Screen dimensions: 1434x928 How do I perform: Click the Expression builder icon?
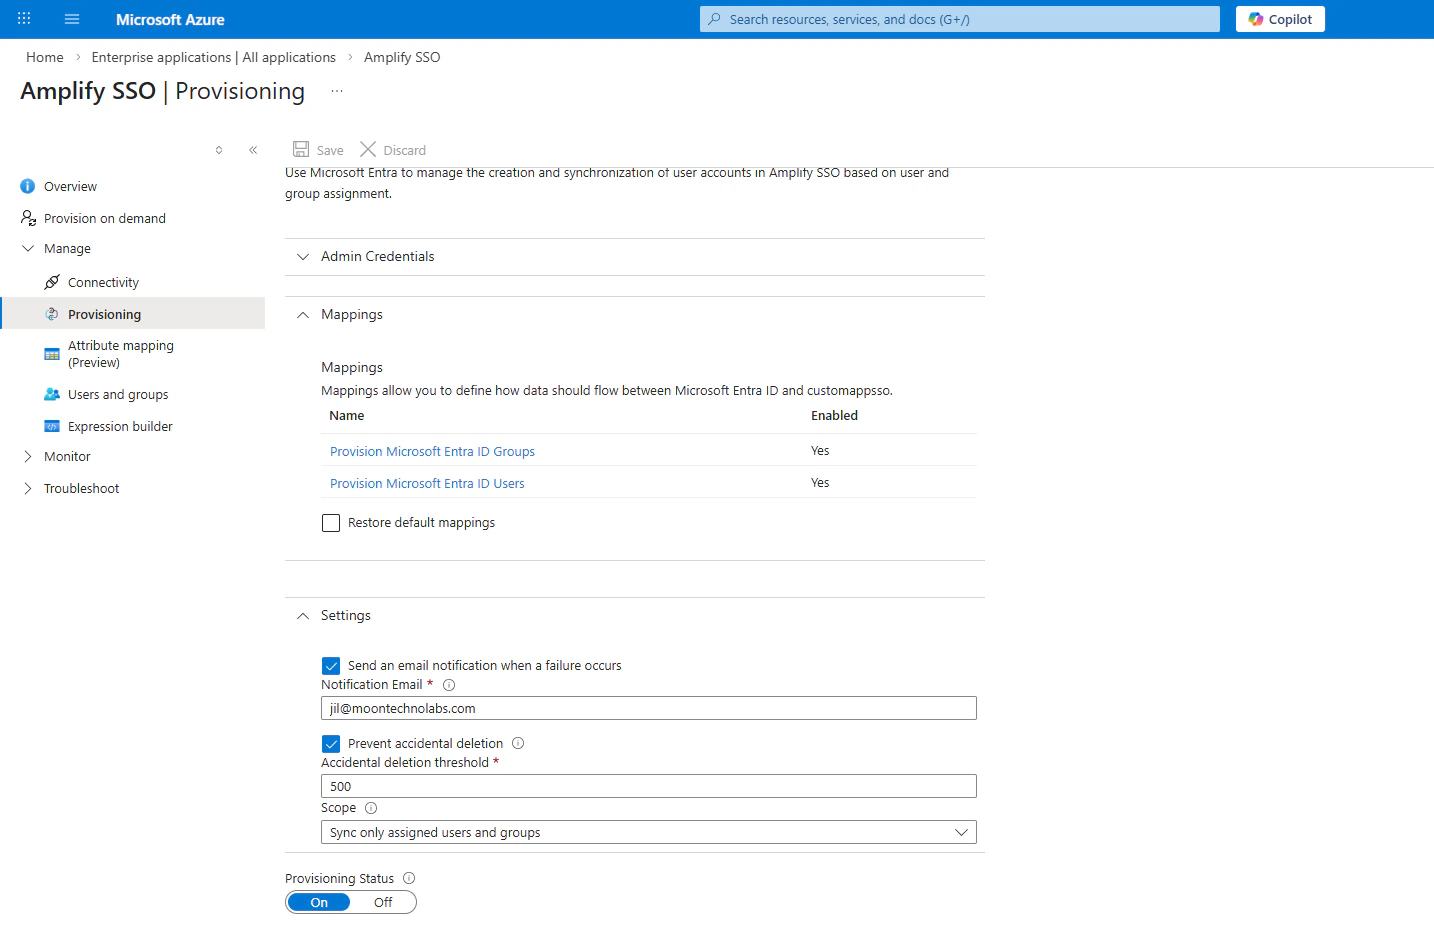(x=52, y=426)
